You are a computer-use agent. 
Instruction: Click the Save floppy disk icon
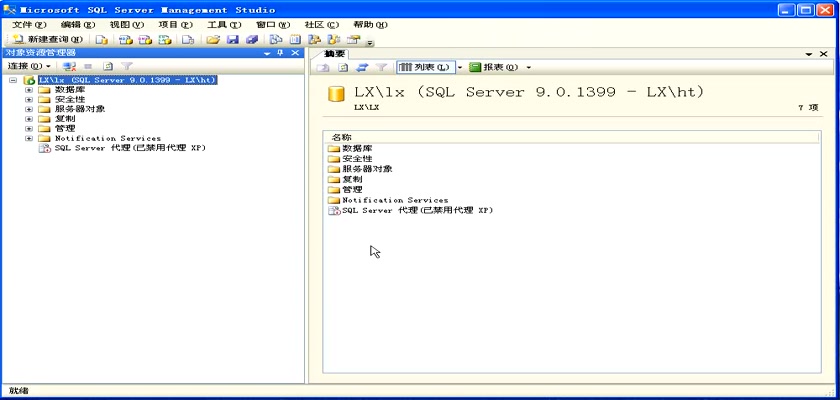tap(232, 40)
